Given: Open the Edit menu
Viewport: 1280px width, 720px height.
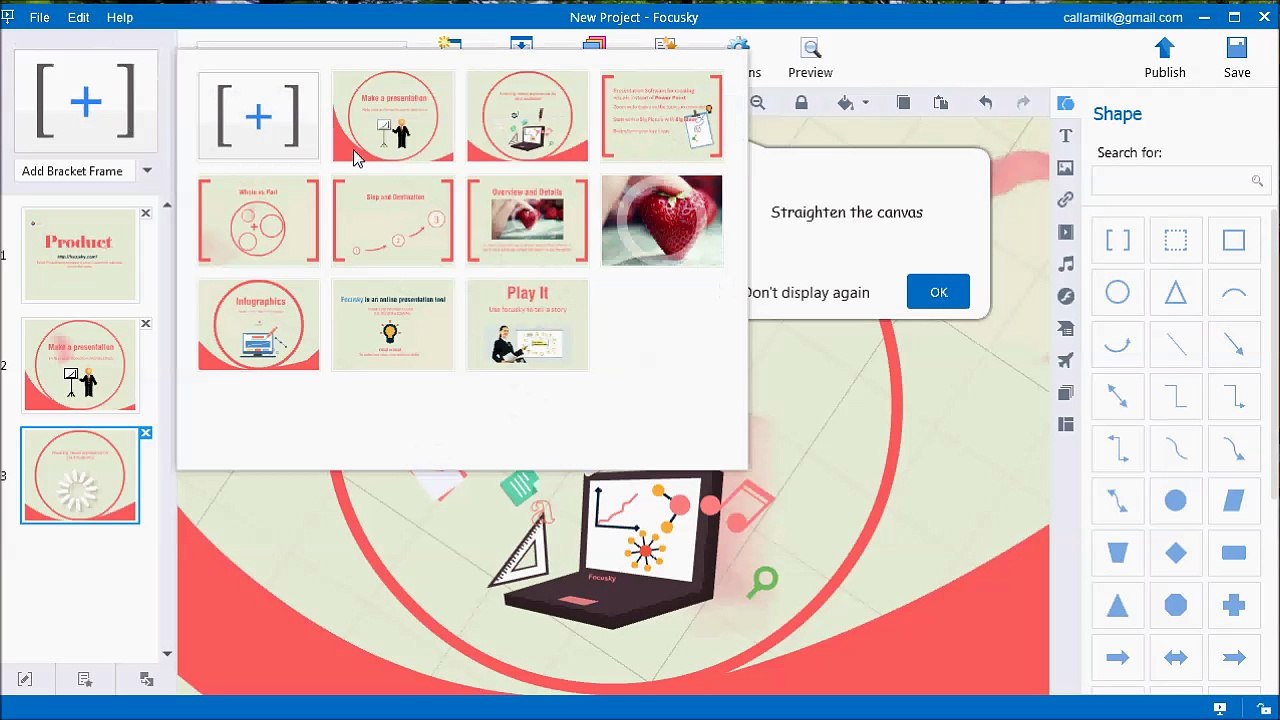Looking at the screenshot, I should 78,17.
